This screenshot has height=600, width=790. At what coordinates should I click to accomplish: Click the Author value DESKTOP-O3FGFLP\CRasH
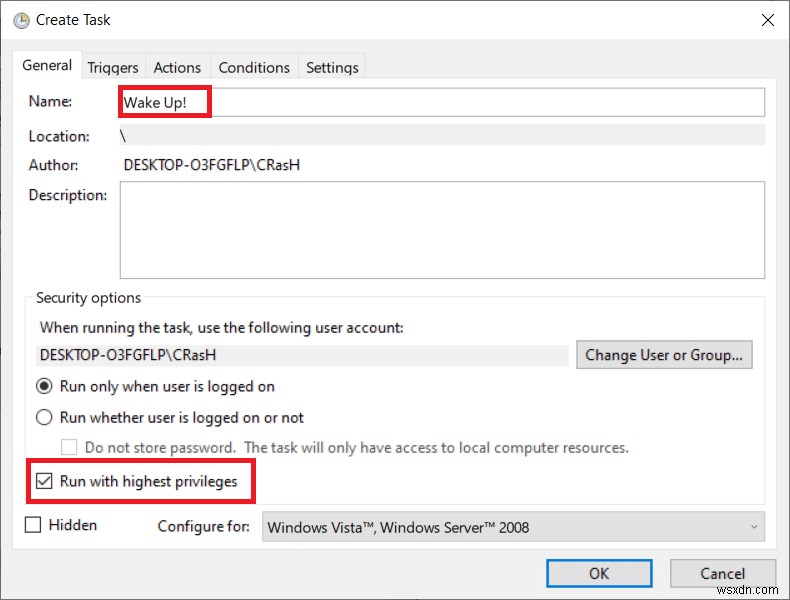pyautogui.click(x=212, y=165)
